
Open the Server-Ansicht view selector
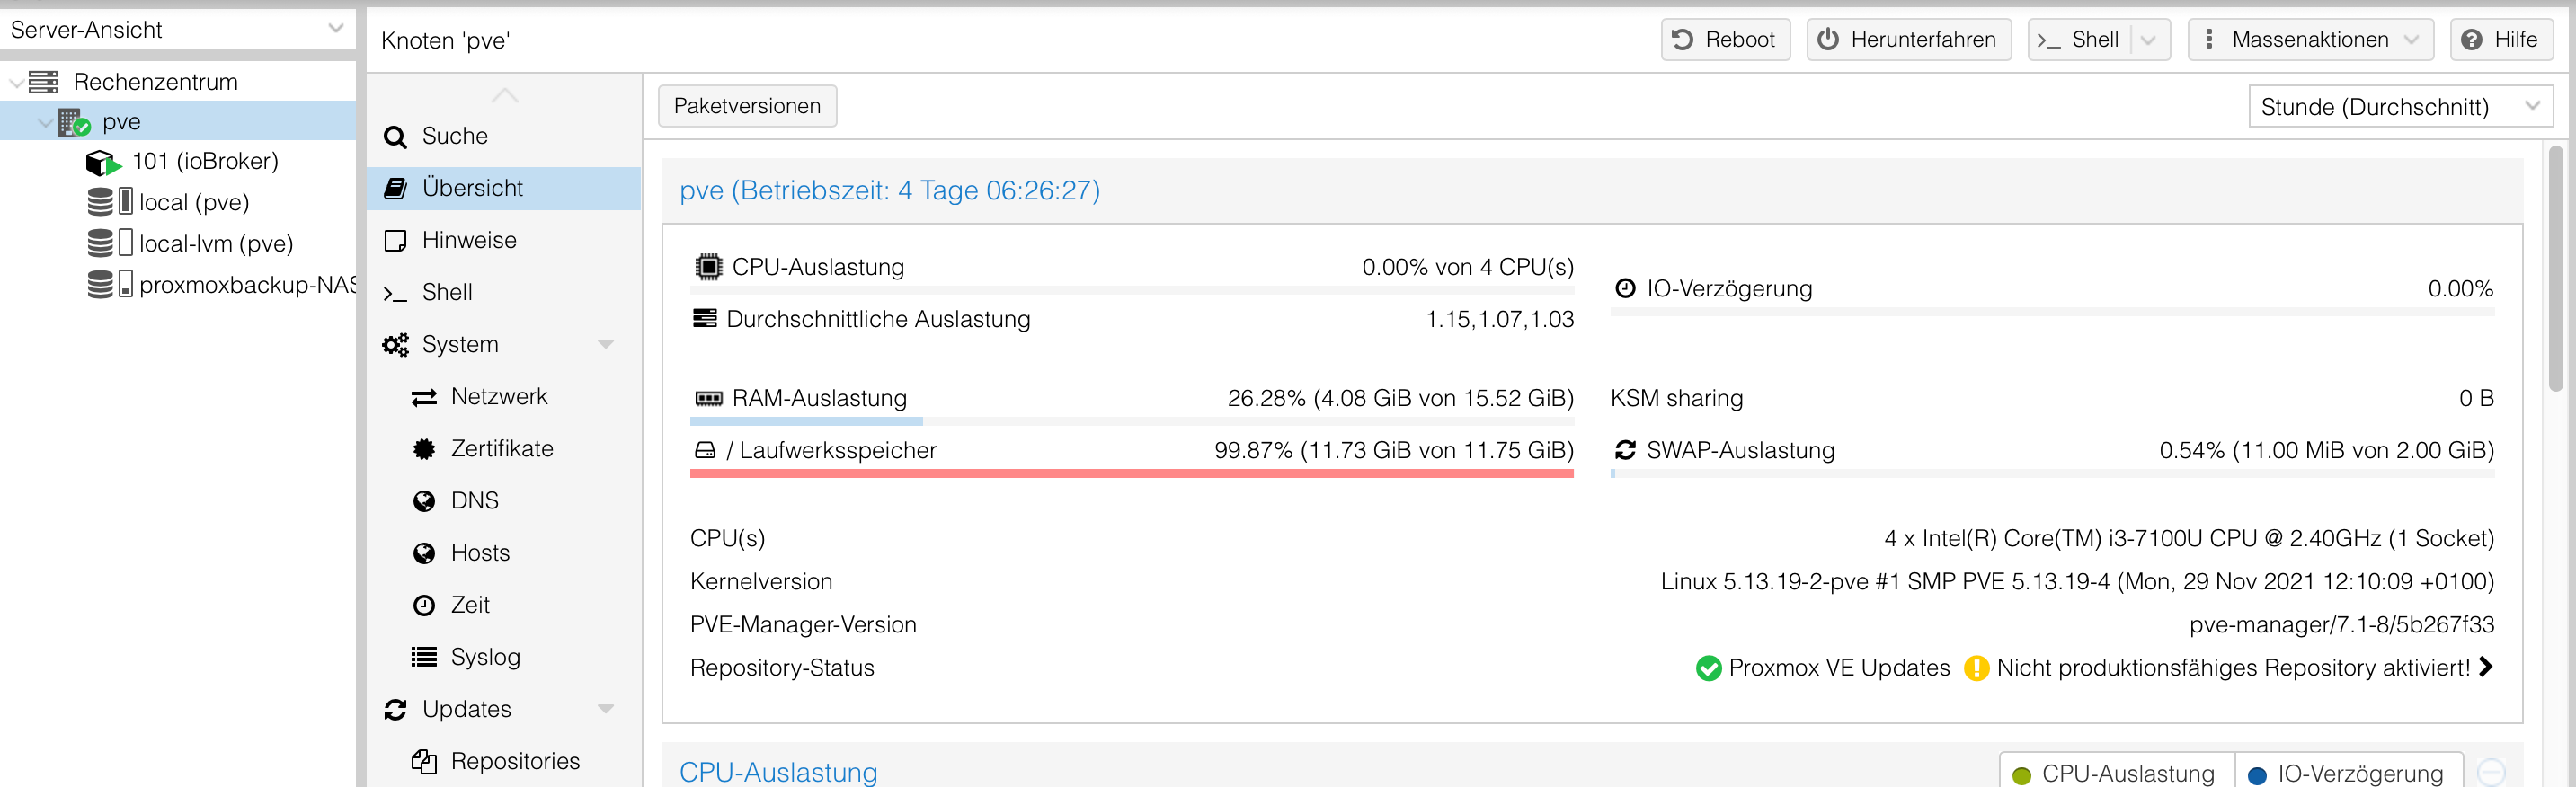point(177,29)
